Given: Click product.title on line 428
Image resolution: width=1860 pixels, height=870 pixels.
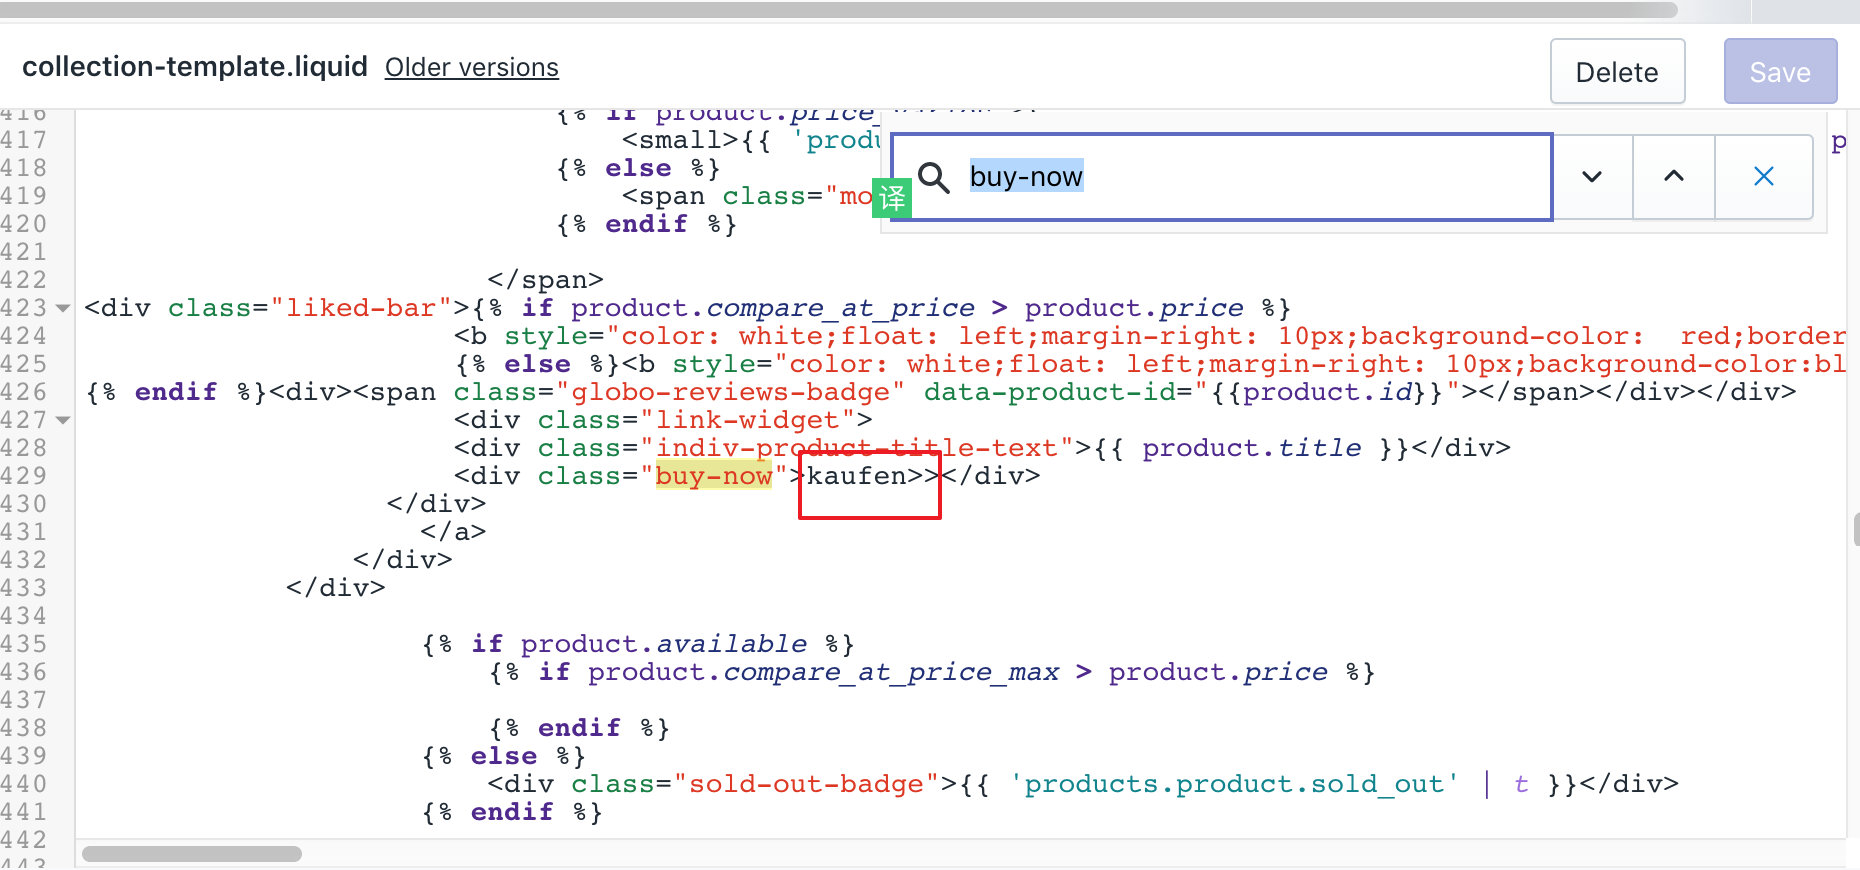Looking at the screenshot, I should [1252, 448].
